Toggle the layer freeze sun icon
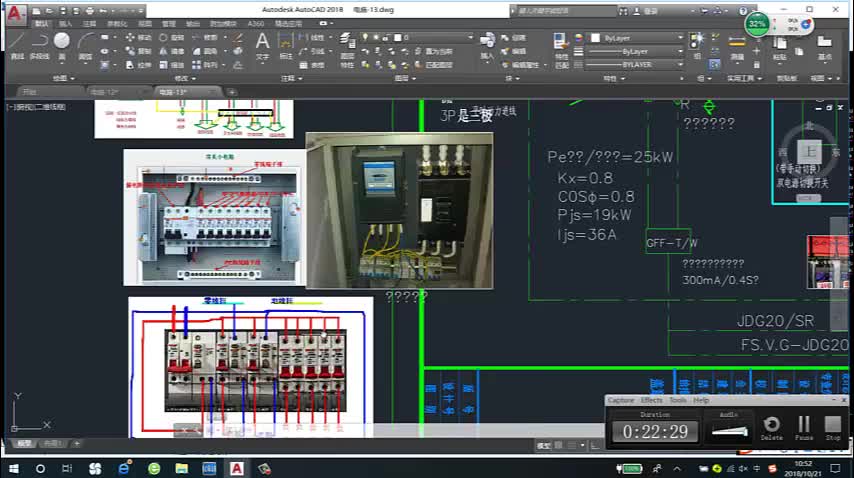Image resolution: width=854 pixels, height=478 pixels. tap(375, 38)
